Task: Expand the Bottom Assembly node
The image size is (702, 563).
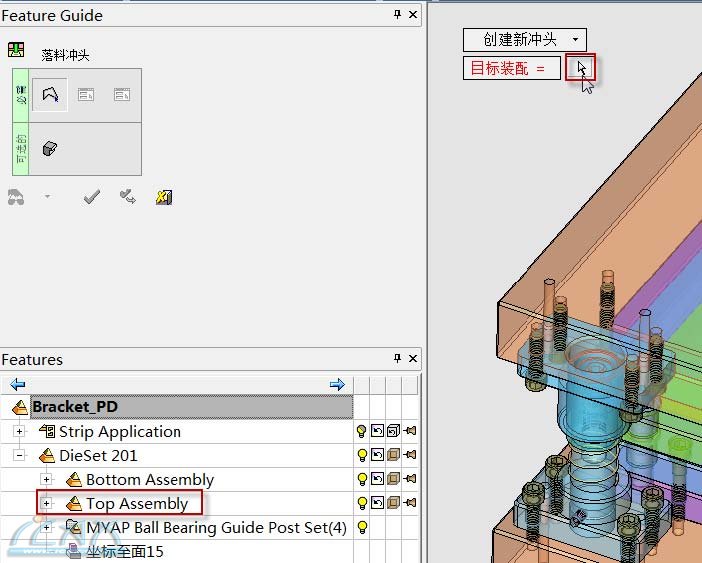Action: (x=47, y=480)
